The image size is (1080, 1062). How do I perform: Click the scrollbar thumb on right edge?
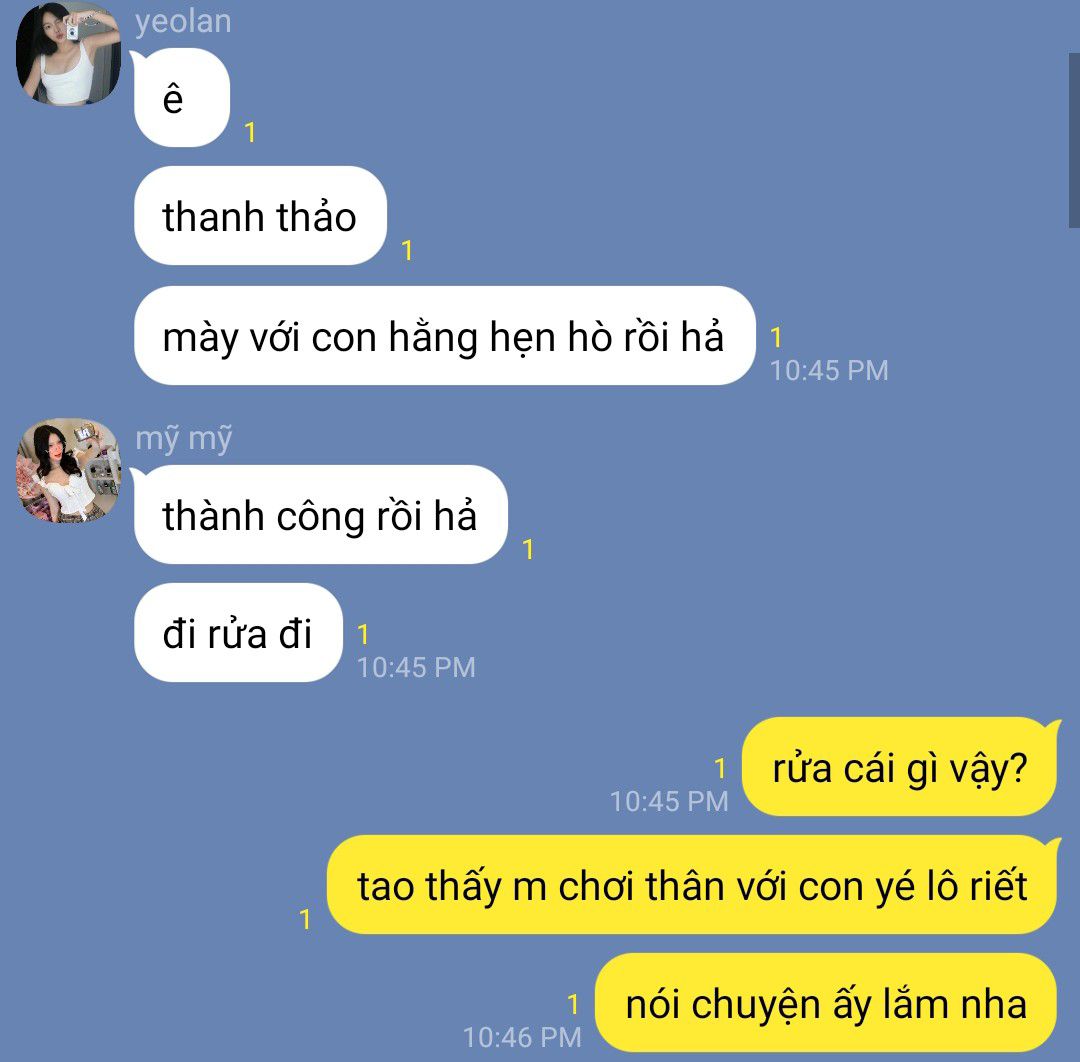1074,140
